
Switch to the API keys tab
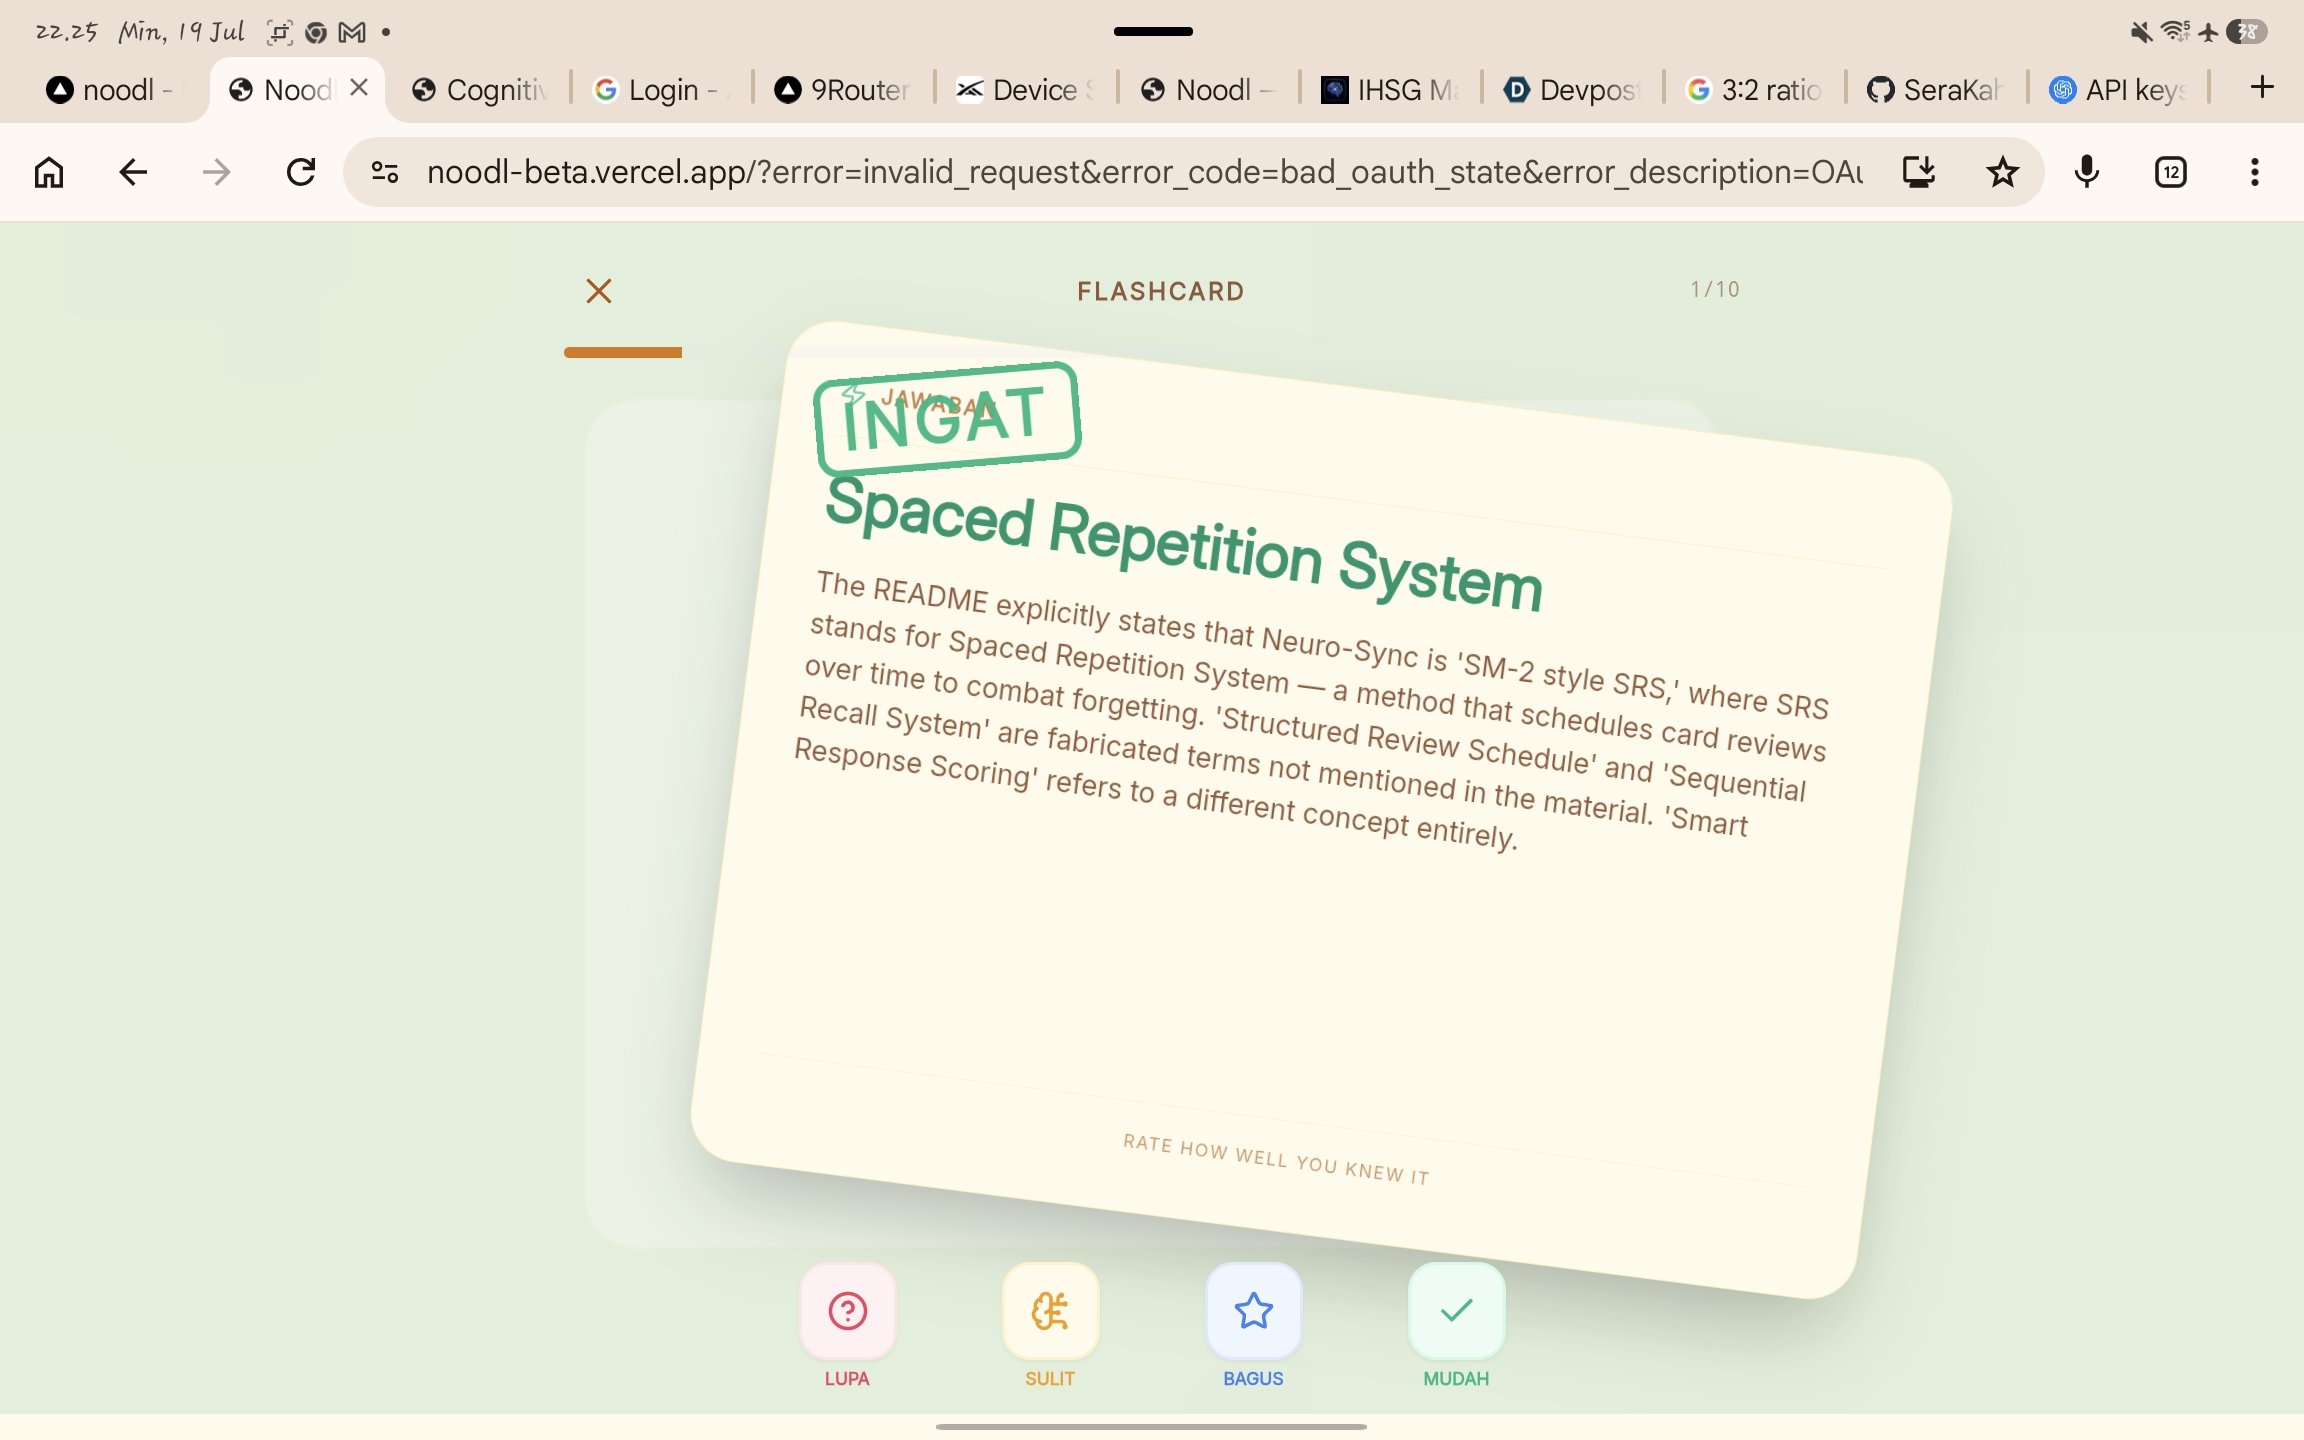2118,90
